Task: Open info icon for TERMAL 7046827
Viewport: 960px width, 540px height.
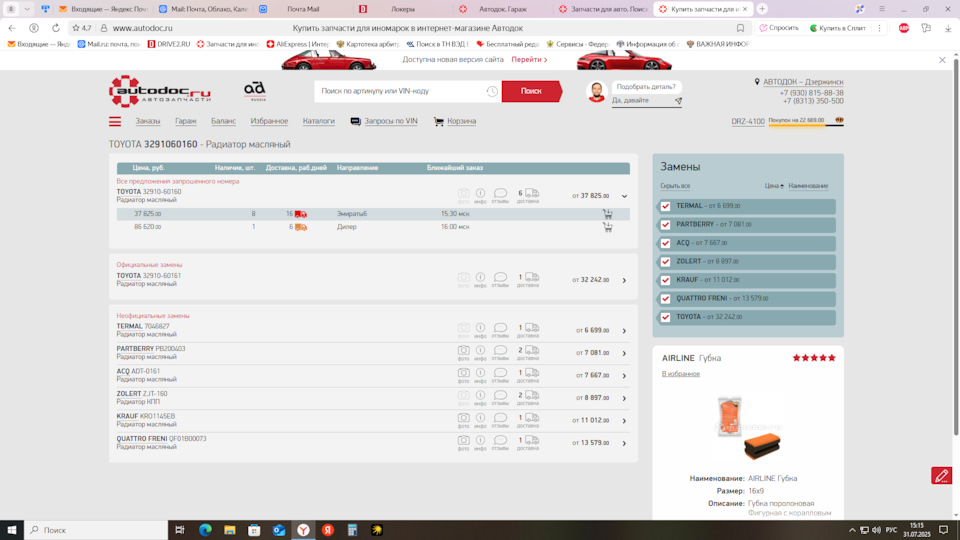Action: point(481,328)
